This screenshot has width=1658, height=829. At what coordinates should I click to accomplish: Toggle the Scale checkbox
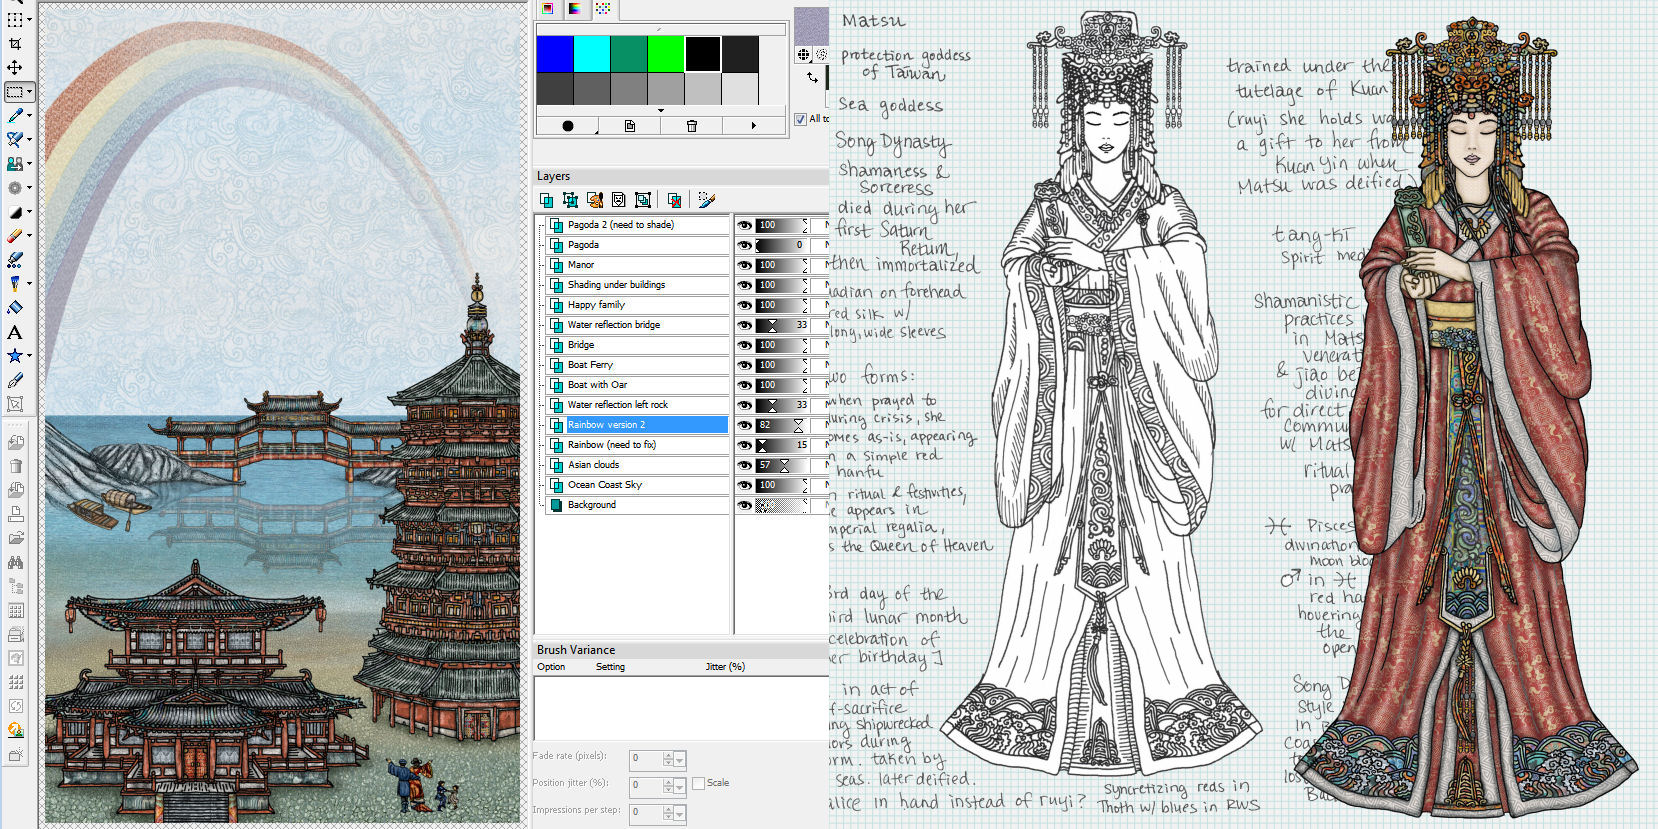(x=698, y=783)
